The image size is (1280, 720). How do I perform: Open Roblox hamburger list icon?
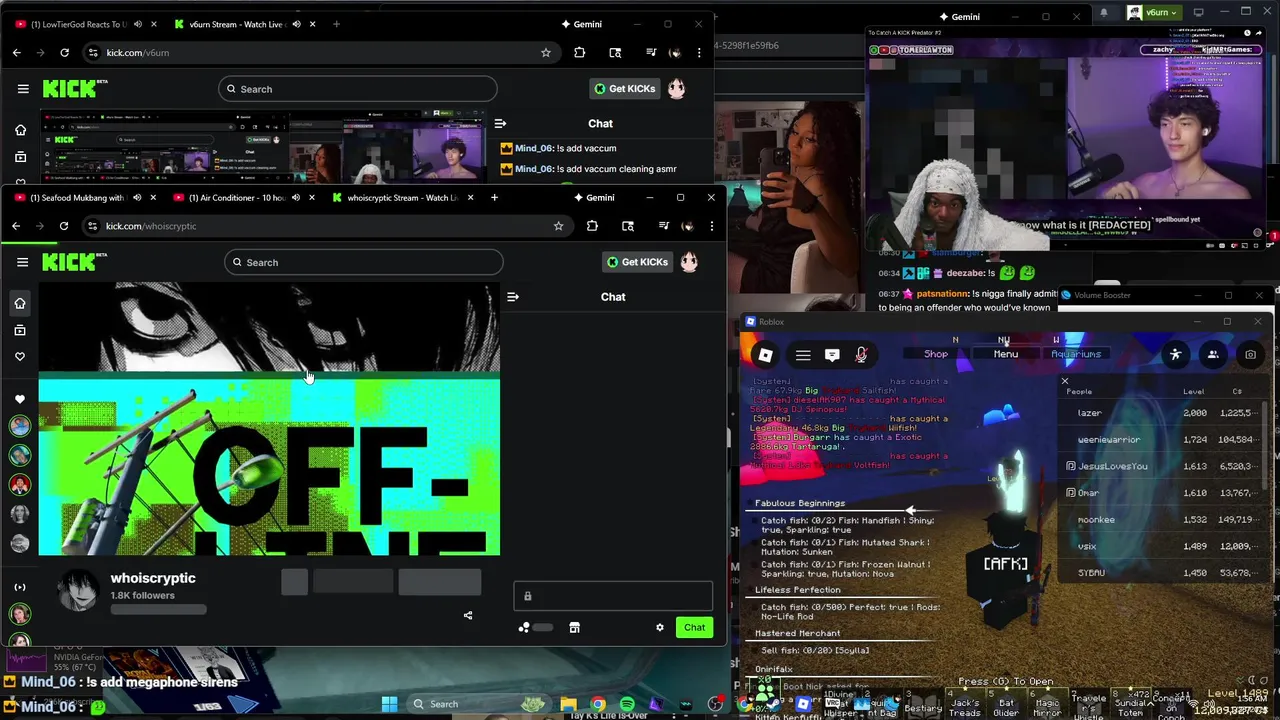pyautogui.click(x=803, y=355)
